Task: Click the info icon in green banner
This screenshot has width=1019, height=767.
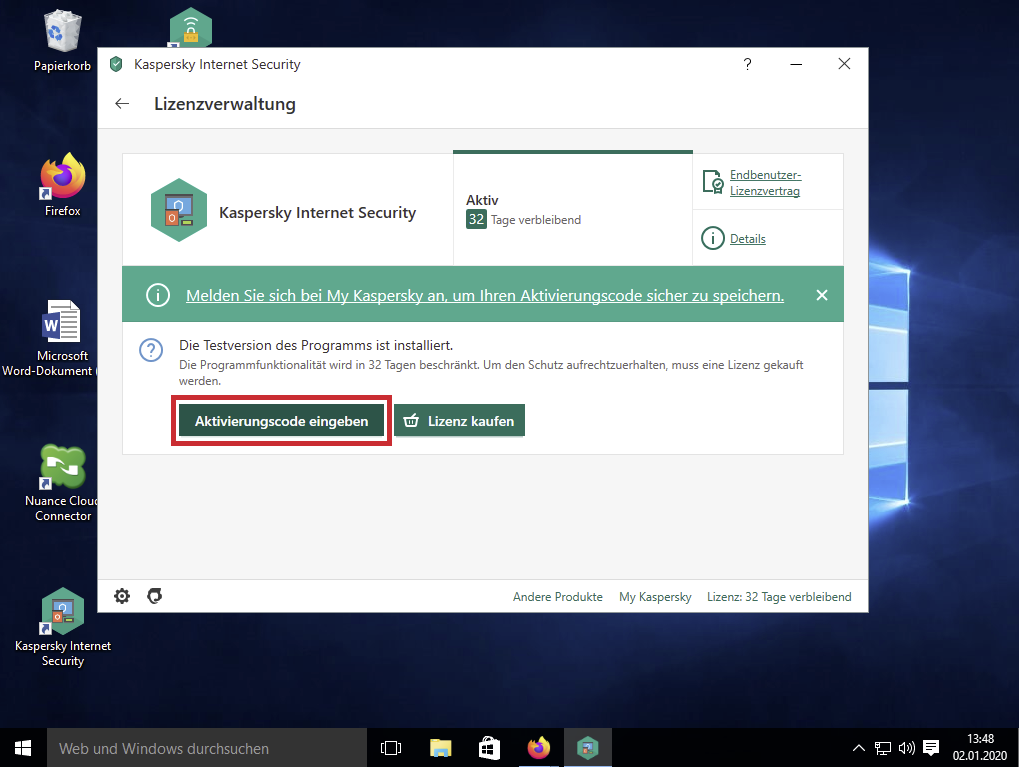Action: (x=158, y=295)
